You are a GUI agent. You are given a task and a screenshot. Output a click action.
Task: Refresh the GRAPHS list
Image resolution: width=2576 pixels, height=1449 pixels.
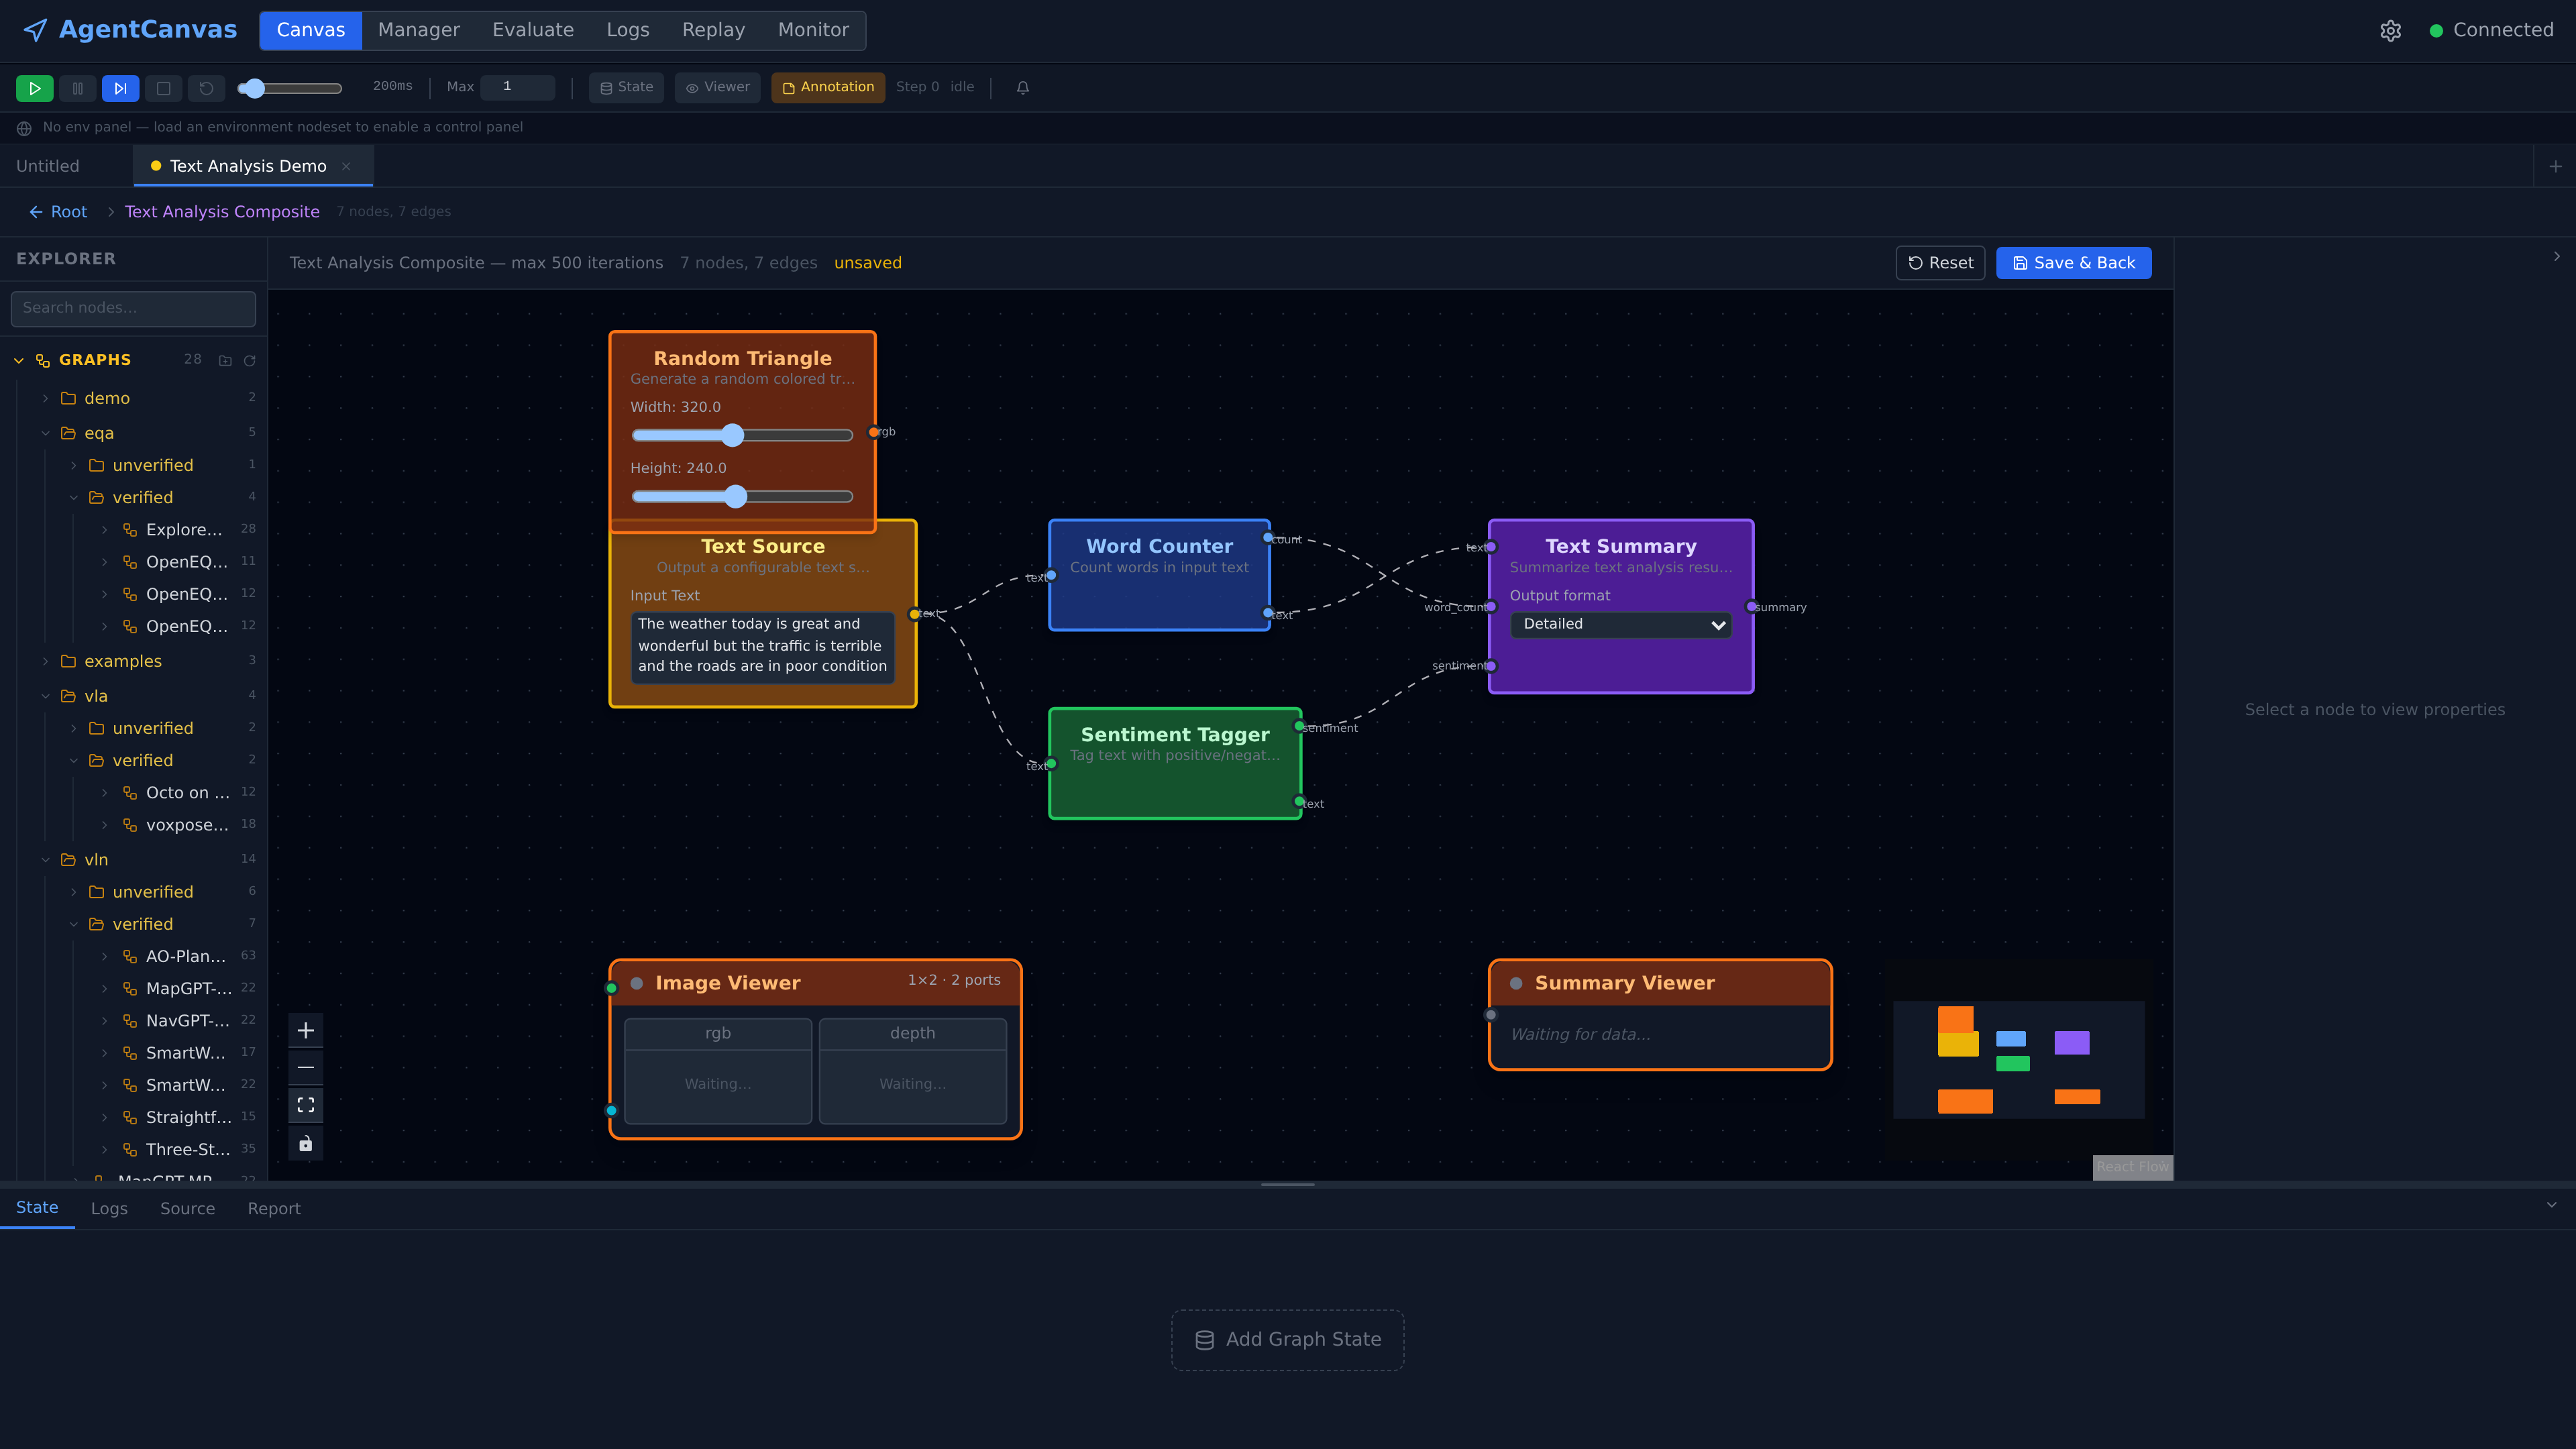click(249, 360)
